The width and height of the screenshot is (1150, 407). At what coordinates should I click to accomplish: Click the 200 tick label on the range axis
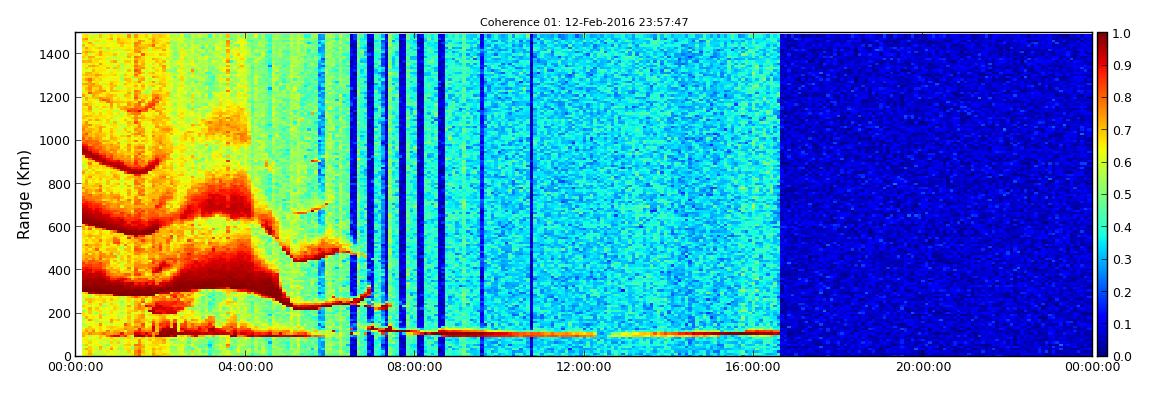point(59,313)
